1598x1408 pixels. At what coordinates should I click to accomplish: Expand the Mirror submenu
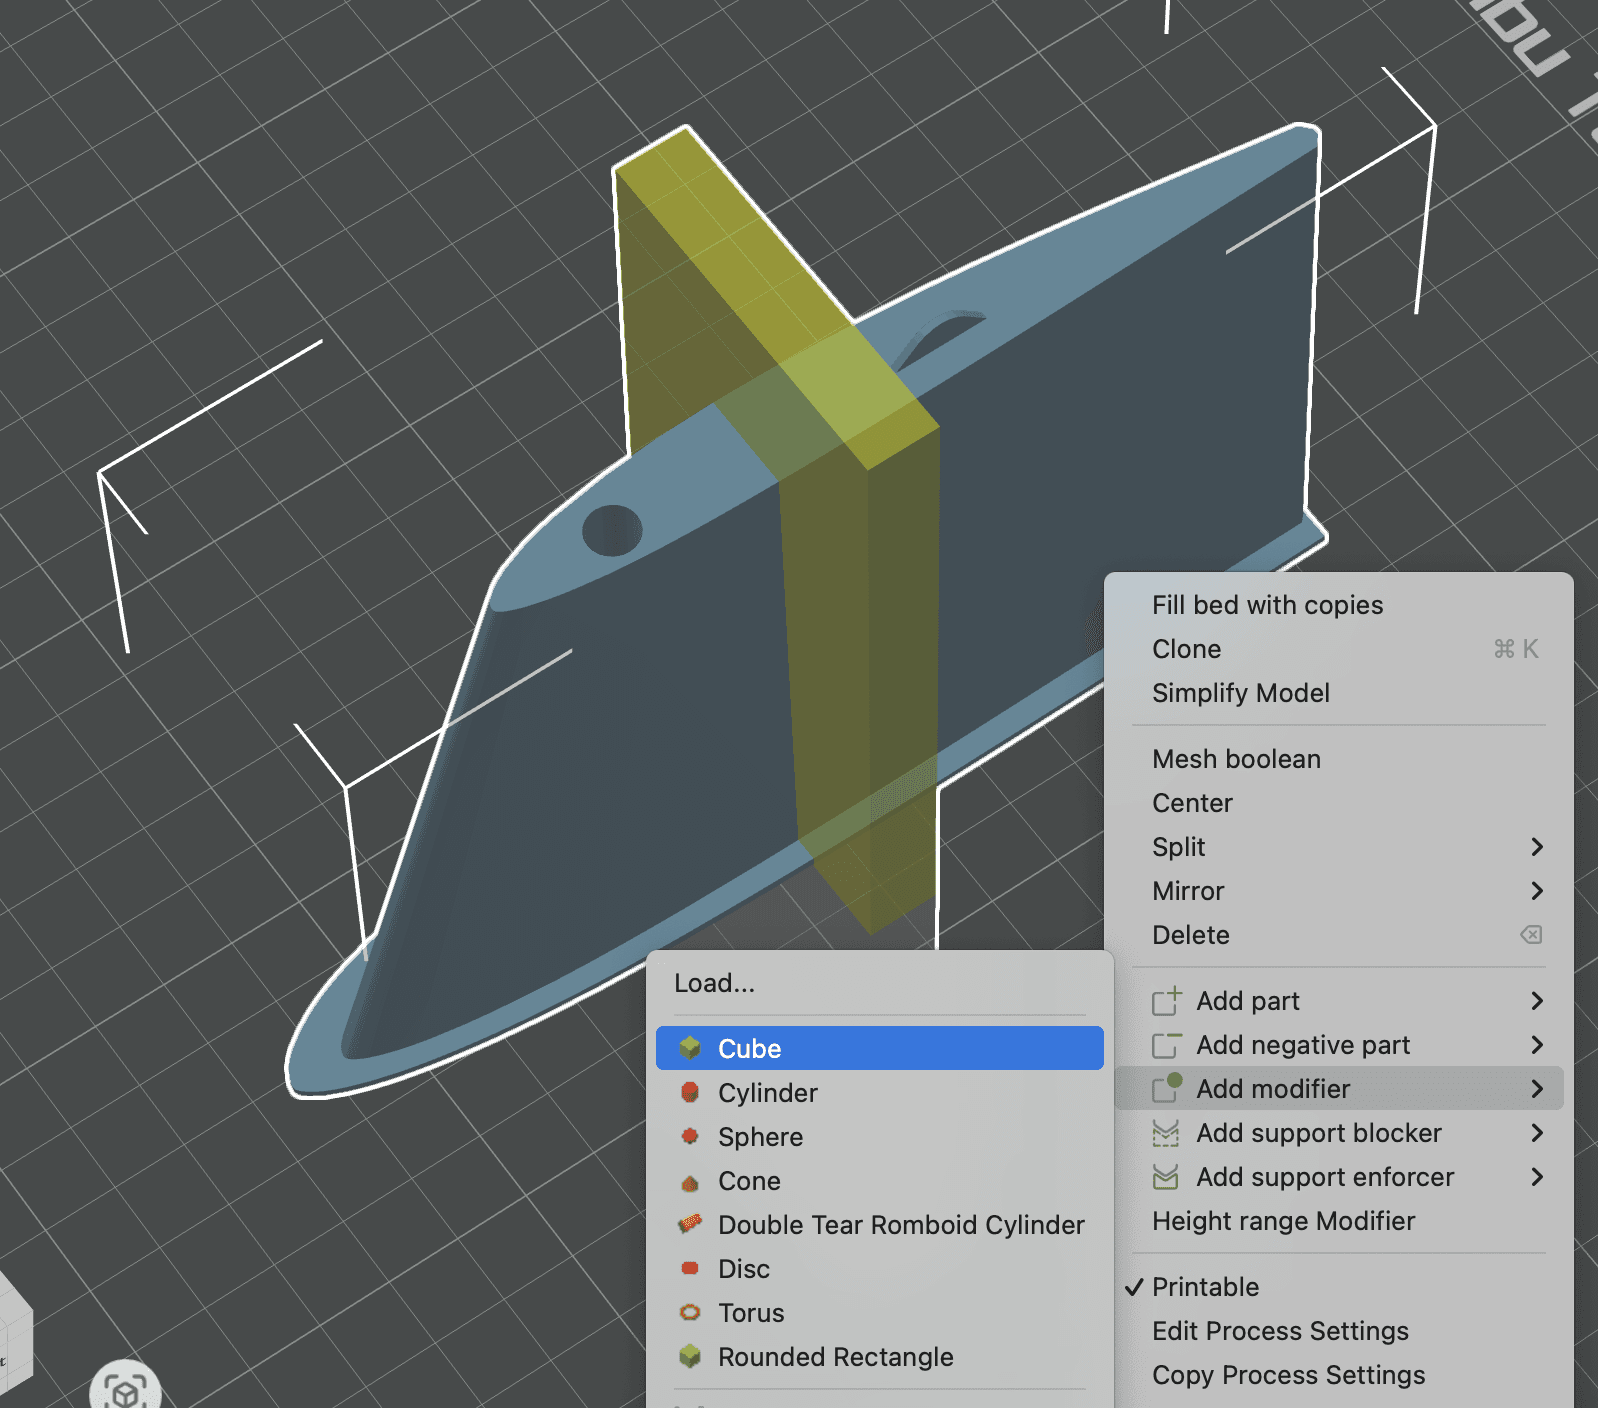click(1339, 890)
